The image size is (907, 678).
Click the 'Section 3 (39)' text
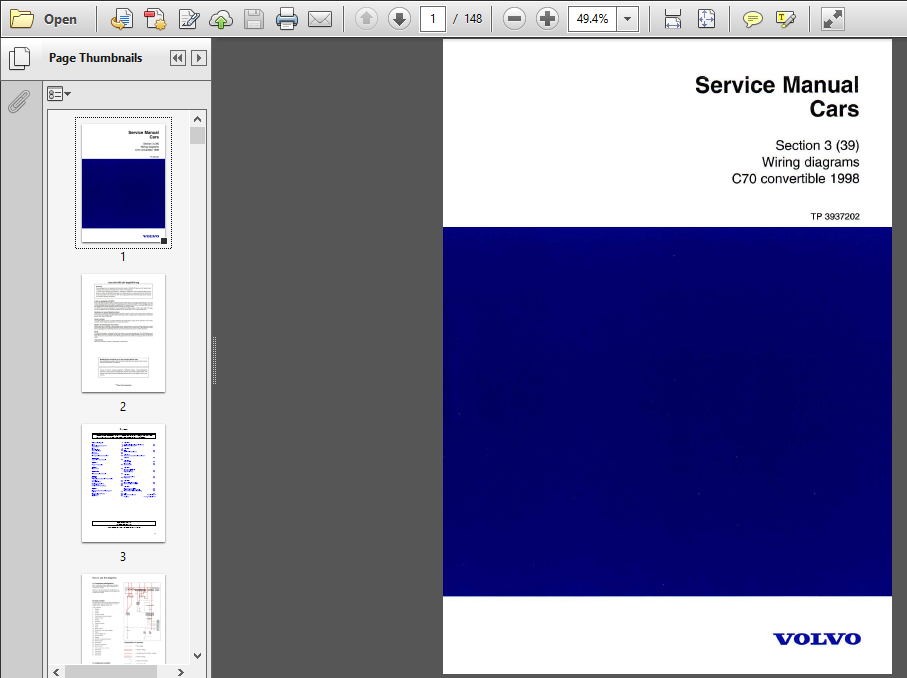[x=817, y=145]
